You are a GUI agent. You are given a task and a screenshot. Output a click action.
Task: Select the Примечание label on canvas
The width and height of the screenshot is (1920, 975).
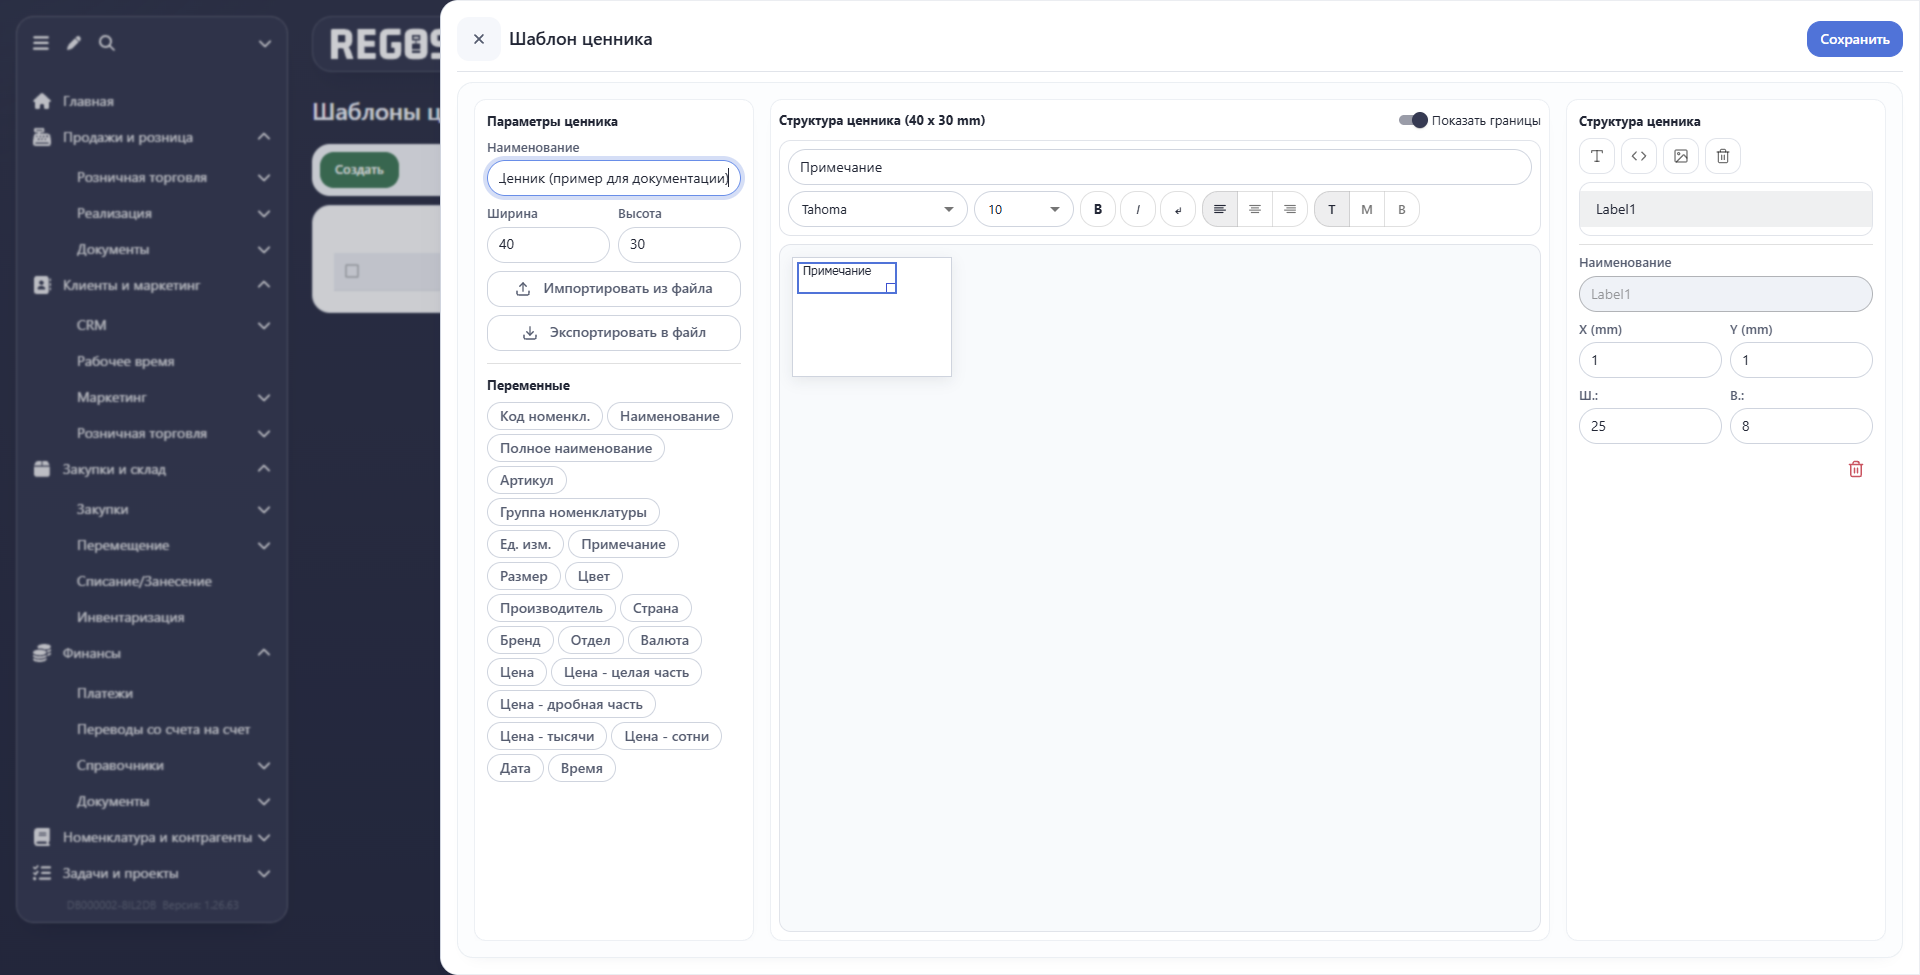click(x=846, y=277)
